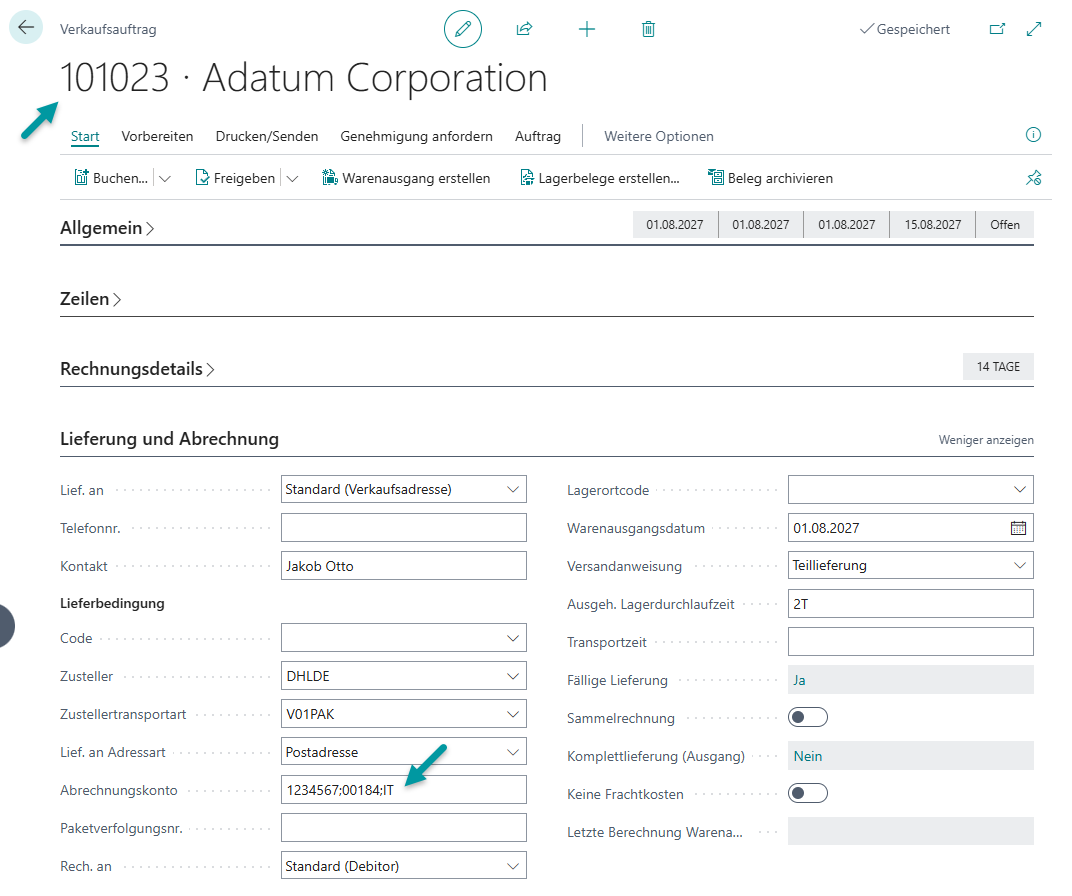
Task: Open page in new window icon
Action: point(997,29)
